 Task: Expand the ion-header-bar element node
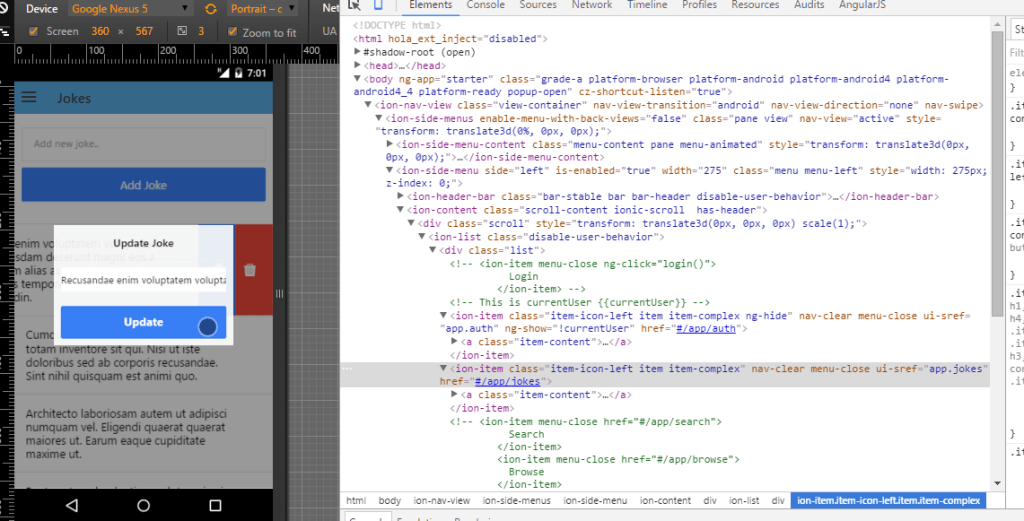click(x=402, y=196)
